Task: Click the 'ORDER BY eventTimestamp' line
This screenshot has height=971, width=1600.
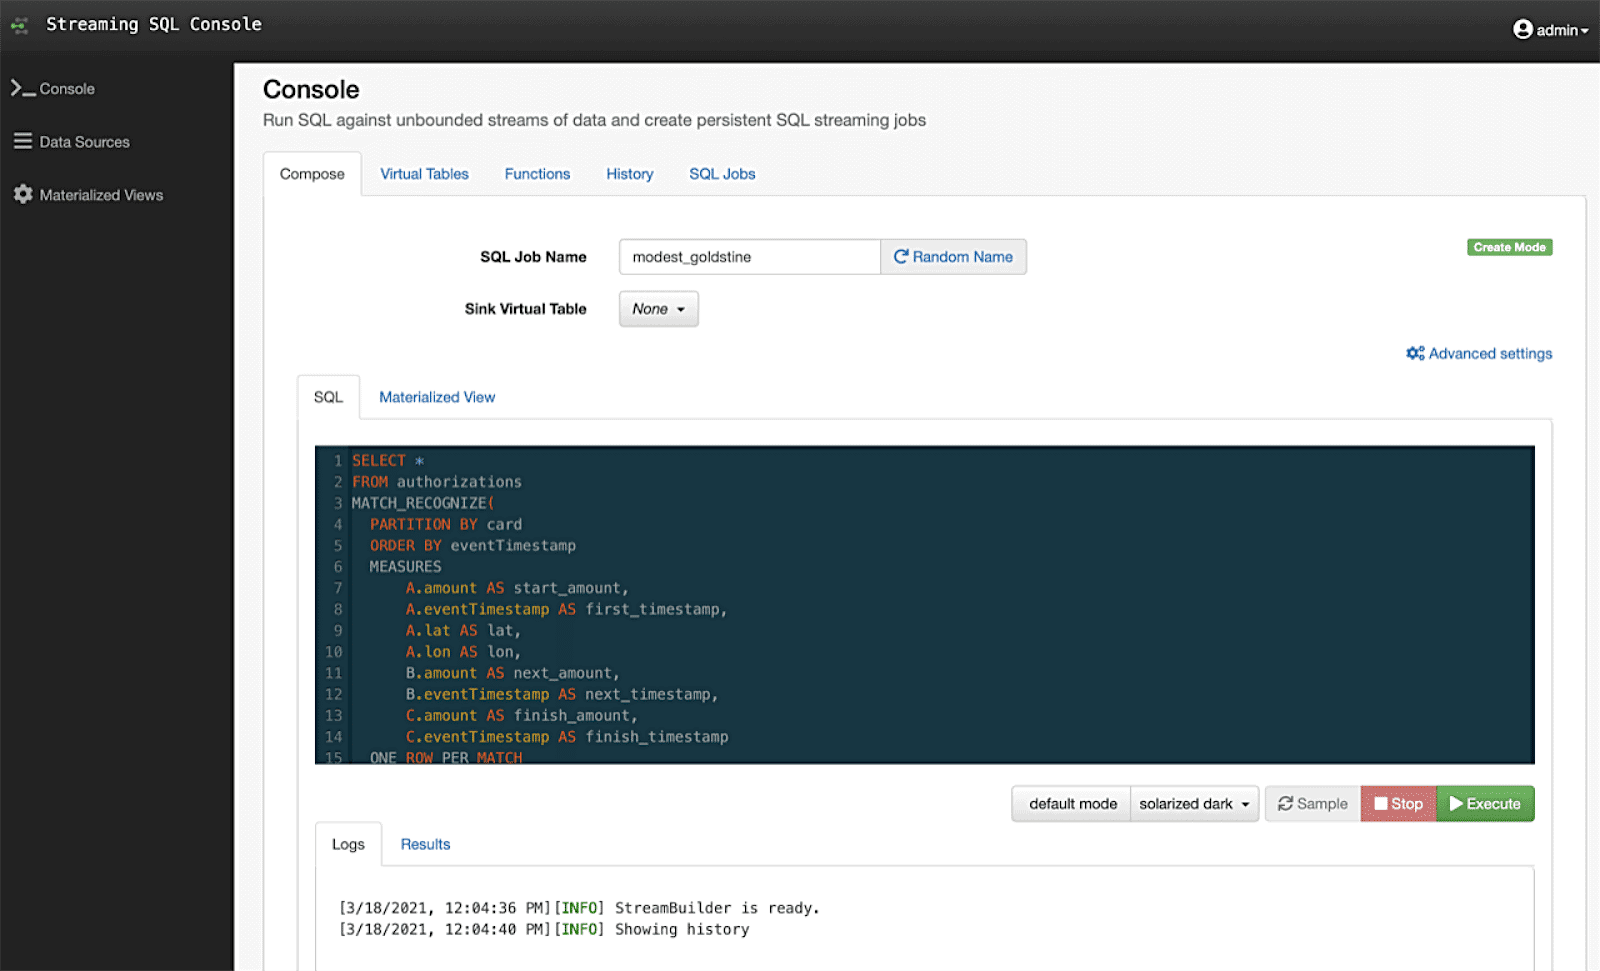Action: tap(473, 545)
